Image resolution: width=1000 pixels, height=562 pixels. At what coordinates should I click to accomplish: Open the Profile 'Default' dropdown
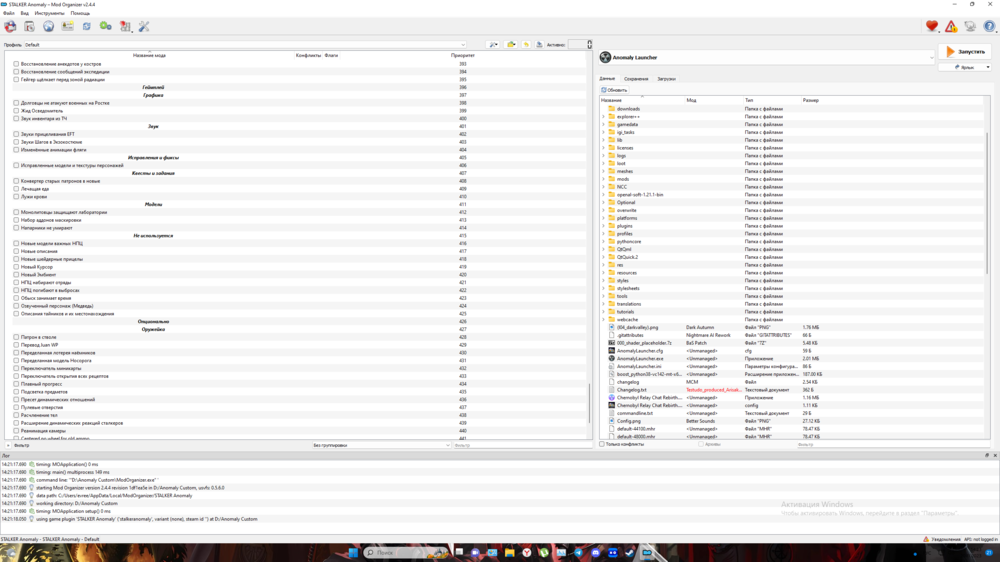(245, 45)
